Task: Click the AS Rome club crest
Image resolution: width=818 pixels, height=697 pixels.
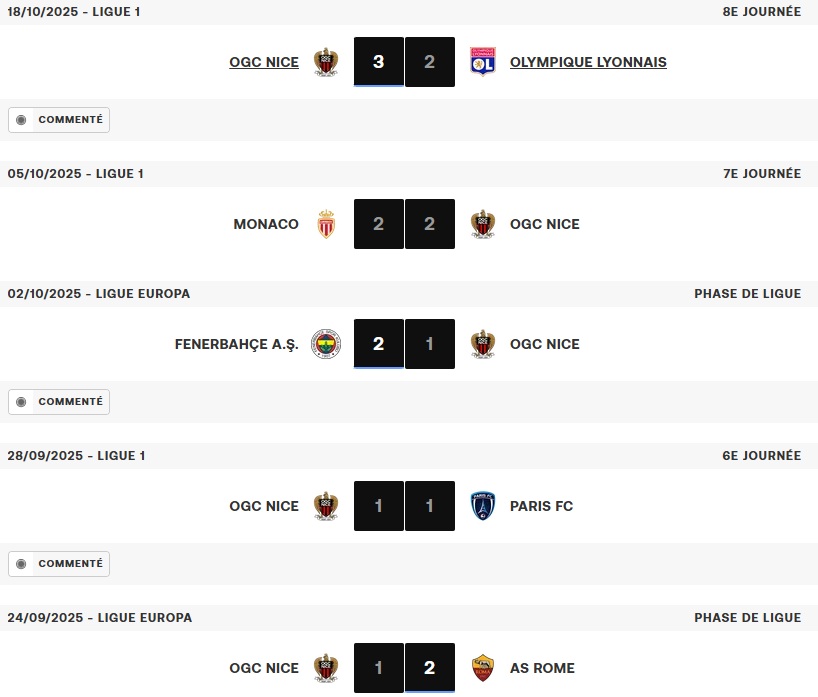Action: pos(483,668)
